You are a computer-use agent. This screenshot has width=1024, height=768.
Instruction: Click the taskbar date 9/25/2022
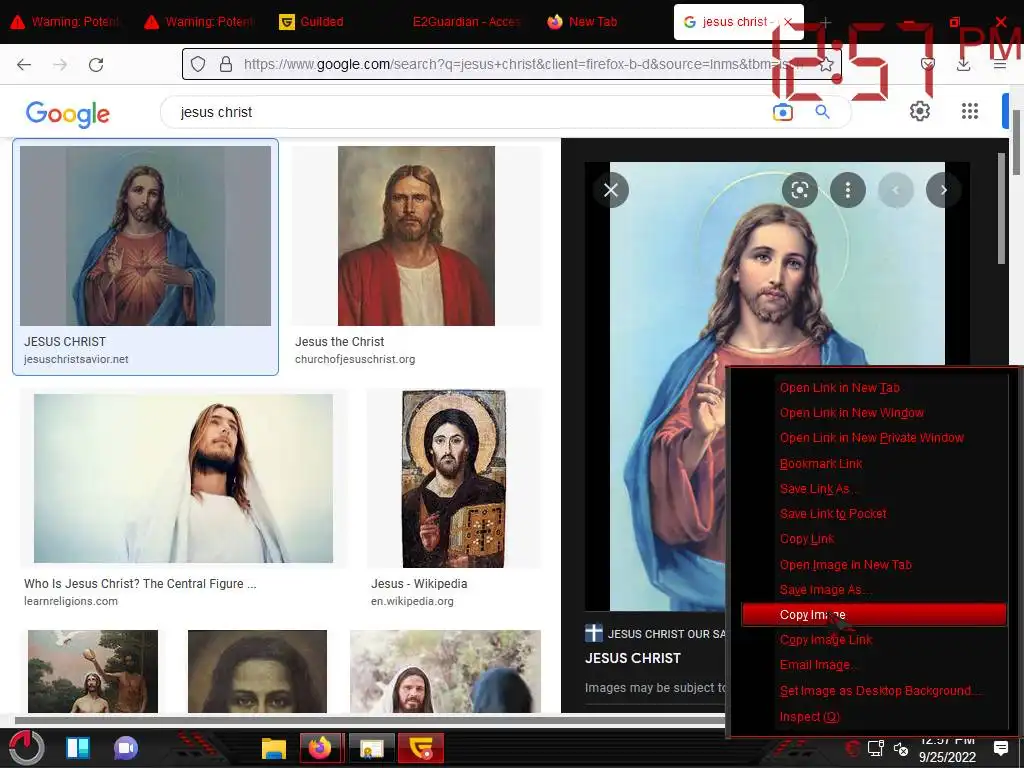tap(947, 757)
